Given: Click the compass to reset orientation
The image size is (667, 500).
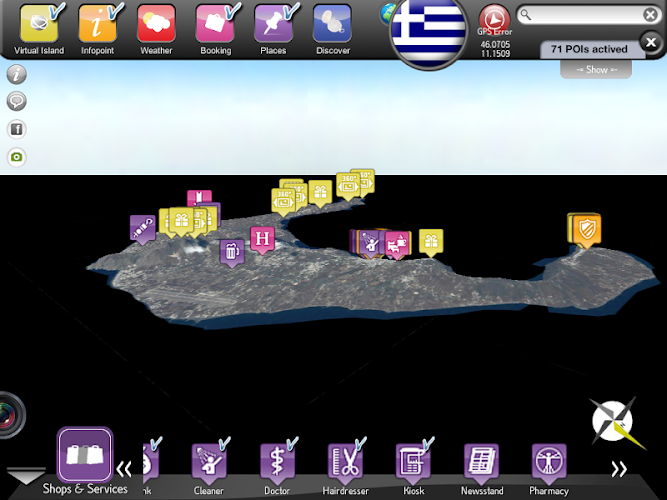Looking at the screenshot, I should [615, 423].
